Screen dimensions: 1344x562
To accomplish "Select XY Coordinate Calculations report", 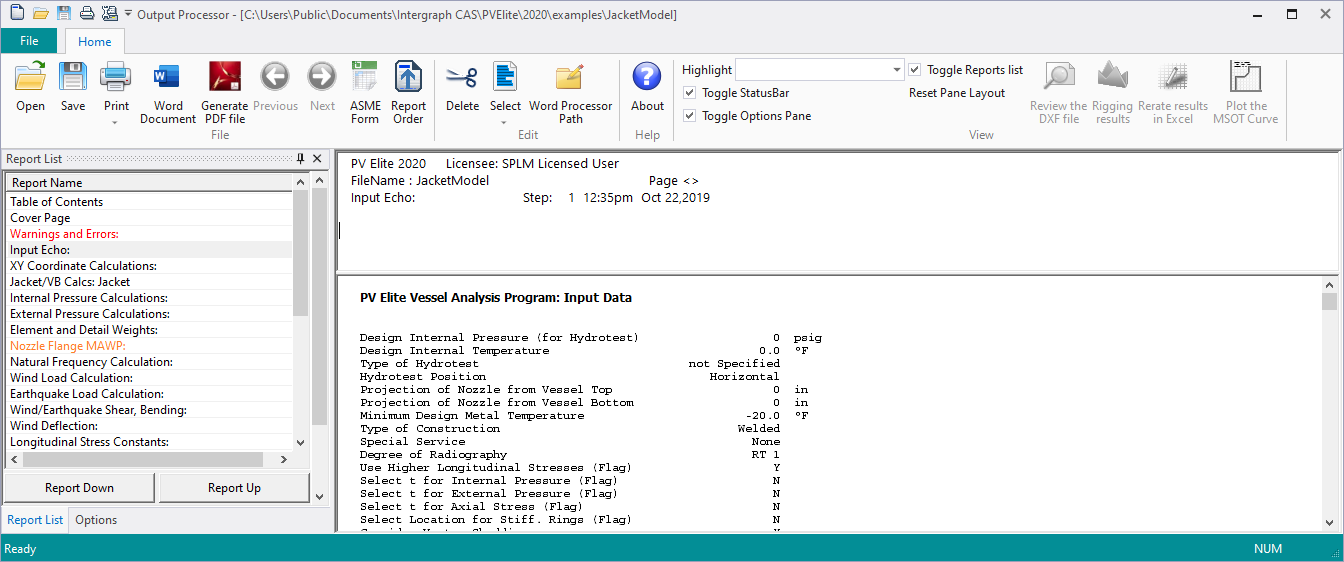I will (149, 266).
